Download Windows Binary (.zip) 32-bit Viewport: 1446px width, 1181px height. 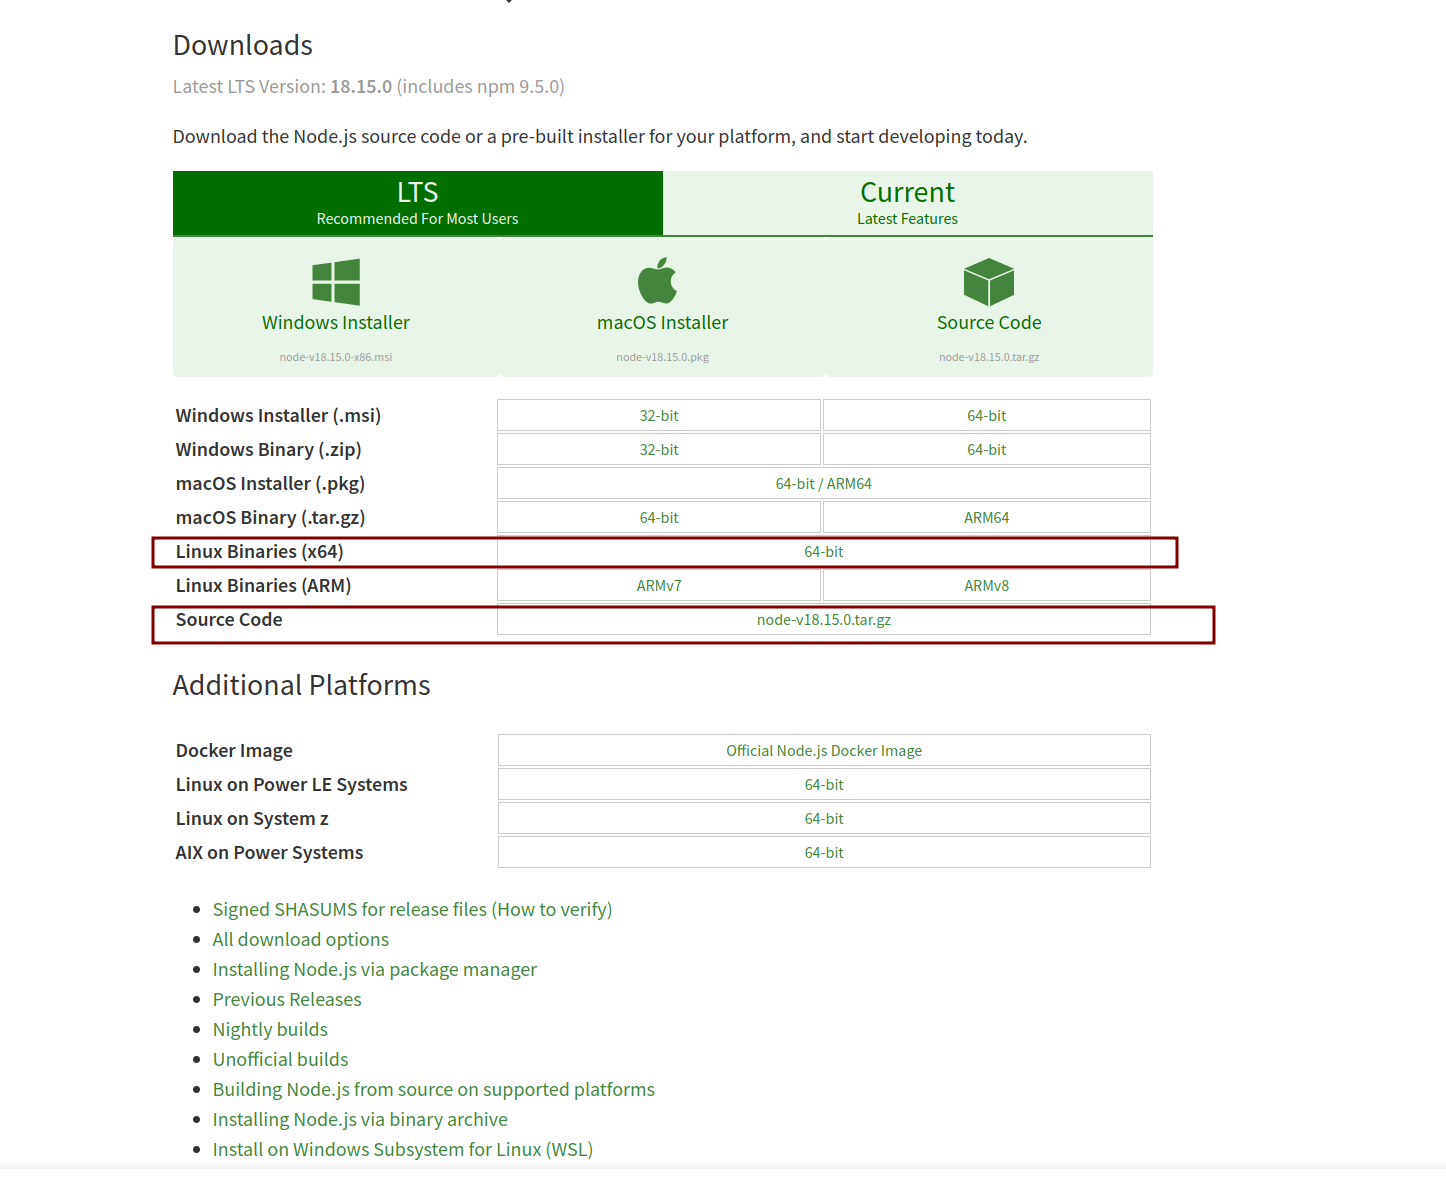coord(659,449)
